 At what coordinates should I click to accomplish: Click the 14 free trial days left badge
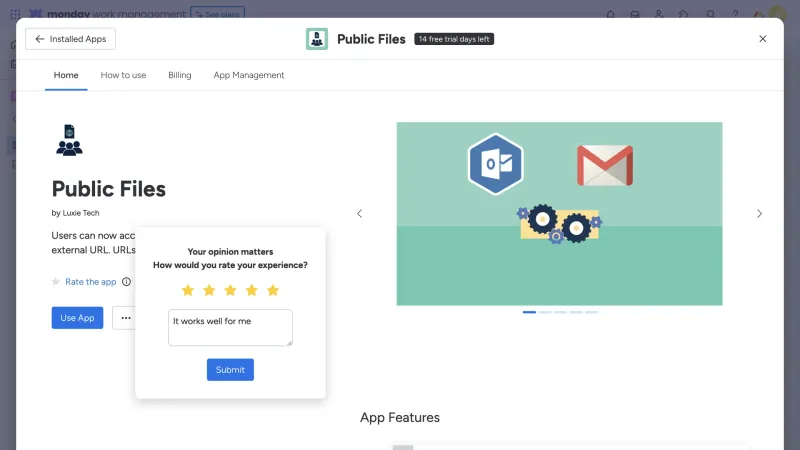454,39
